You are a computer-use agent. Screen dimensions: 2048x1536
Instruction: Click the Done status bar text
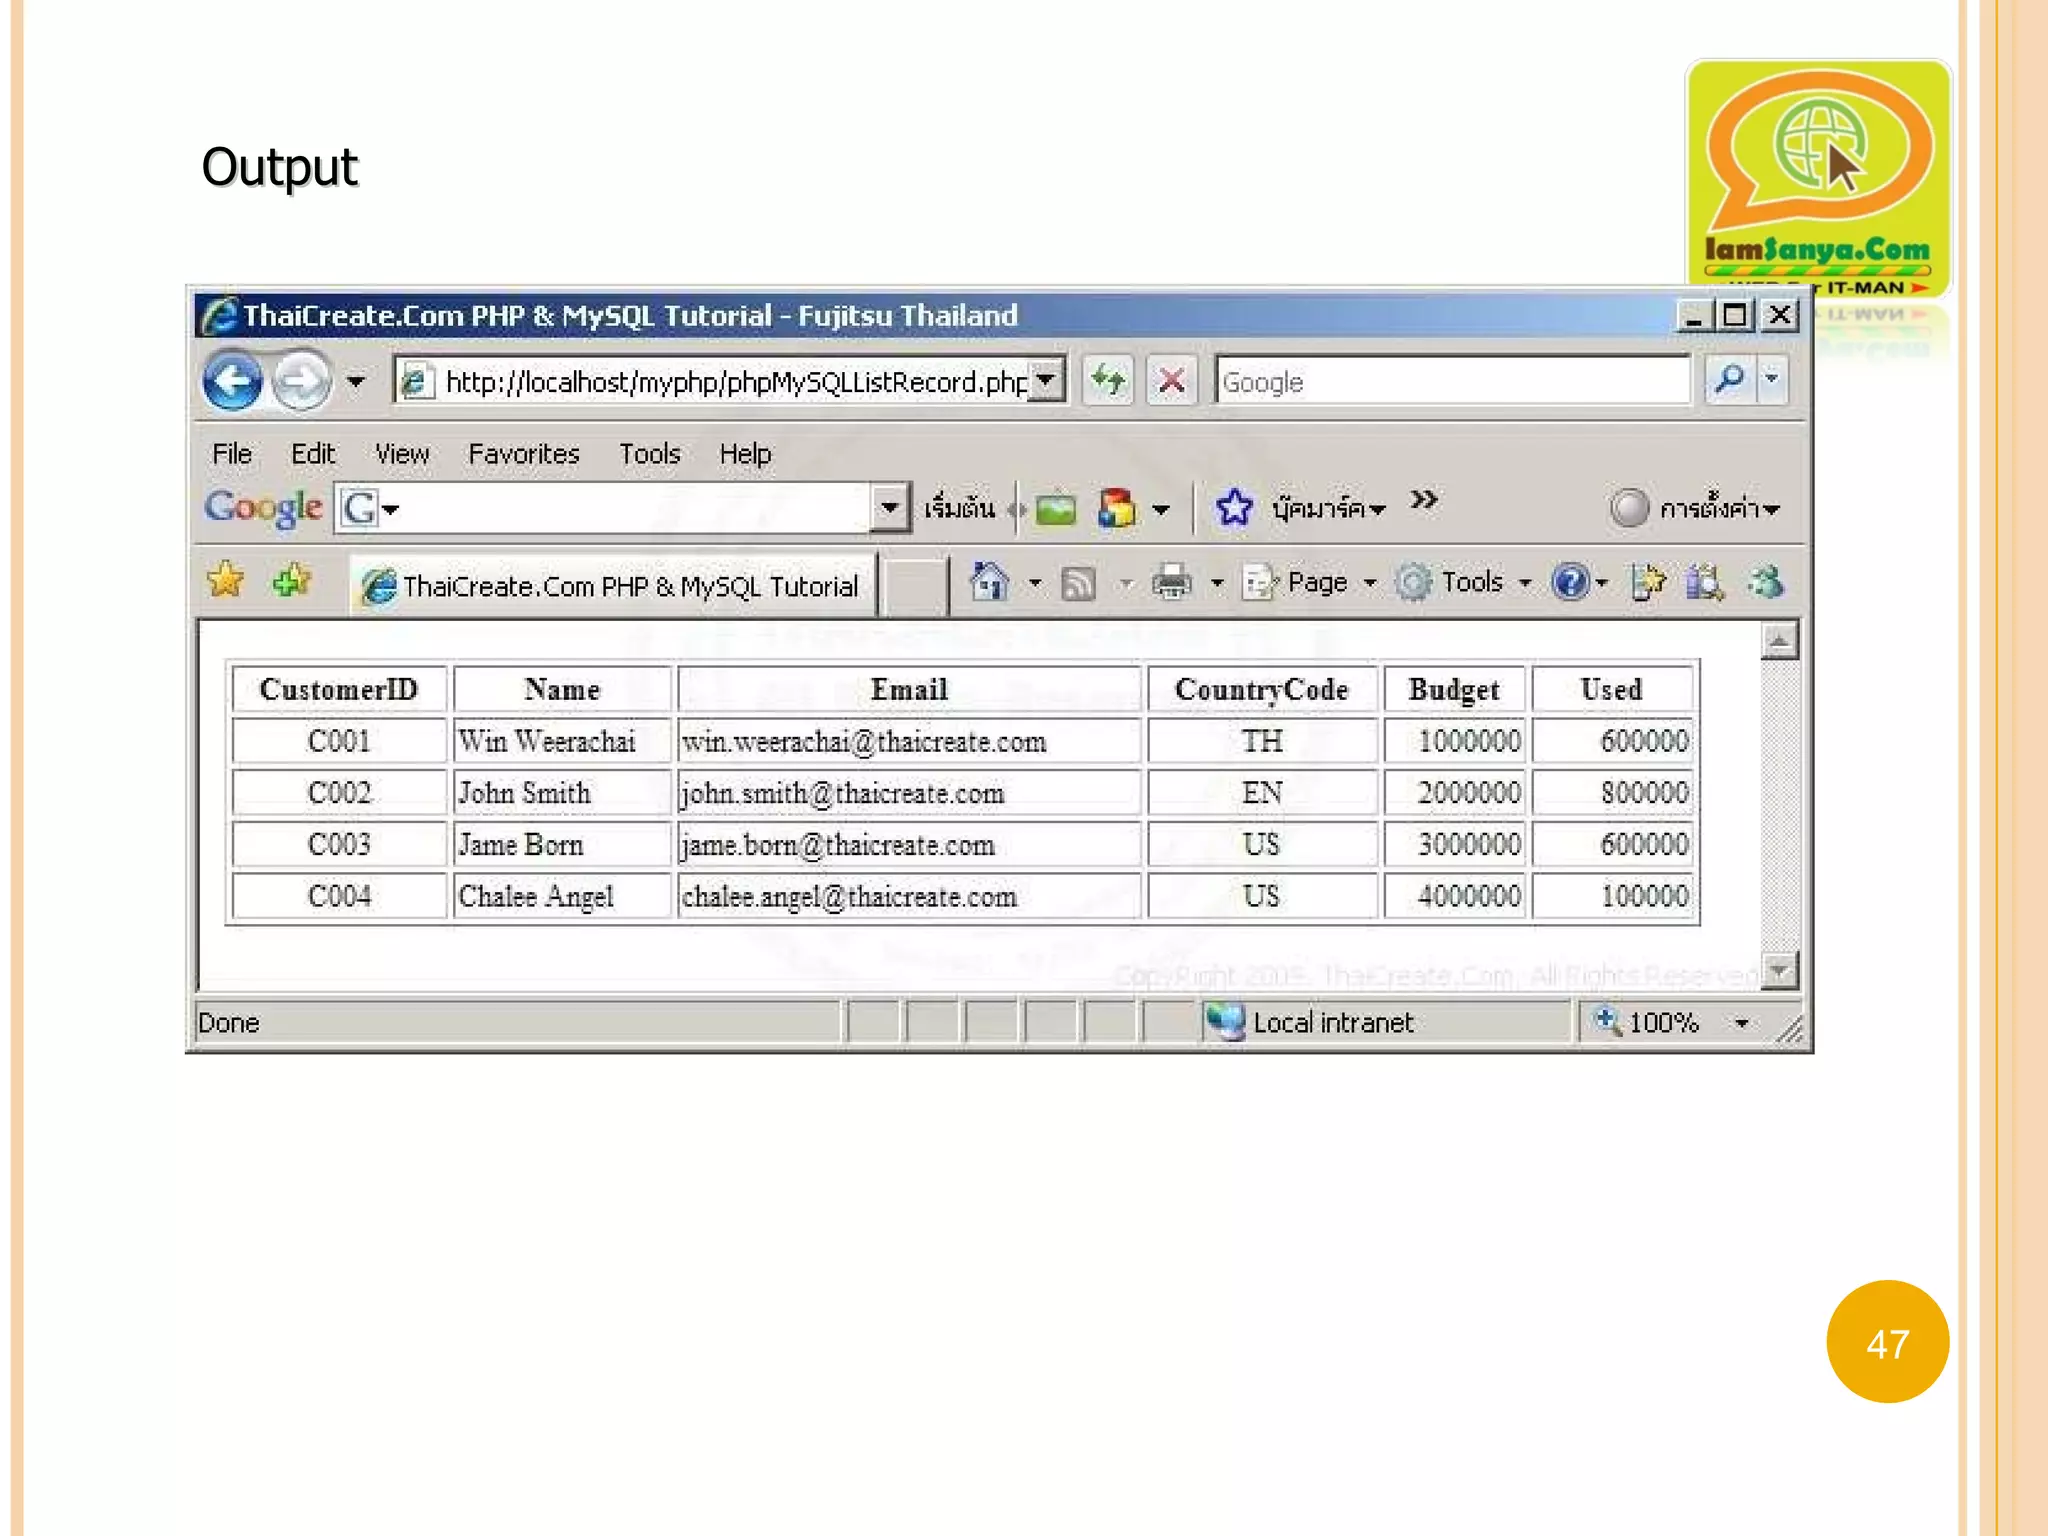click(229, 1023)
